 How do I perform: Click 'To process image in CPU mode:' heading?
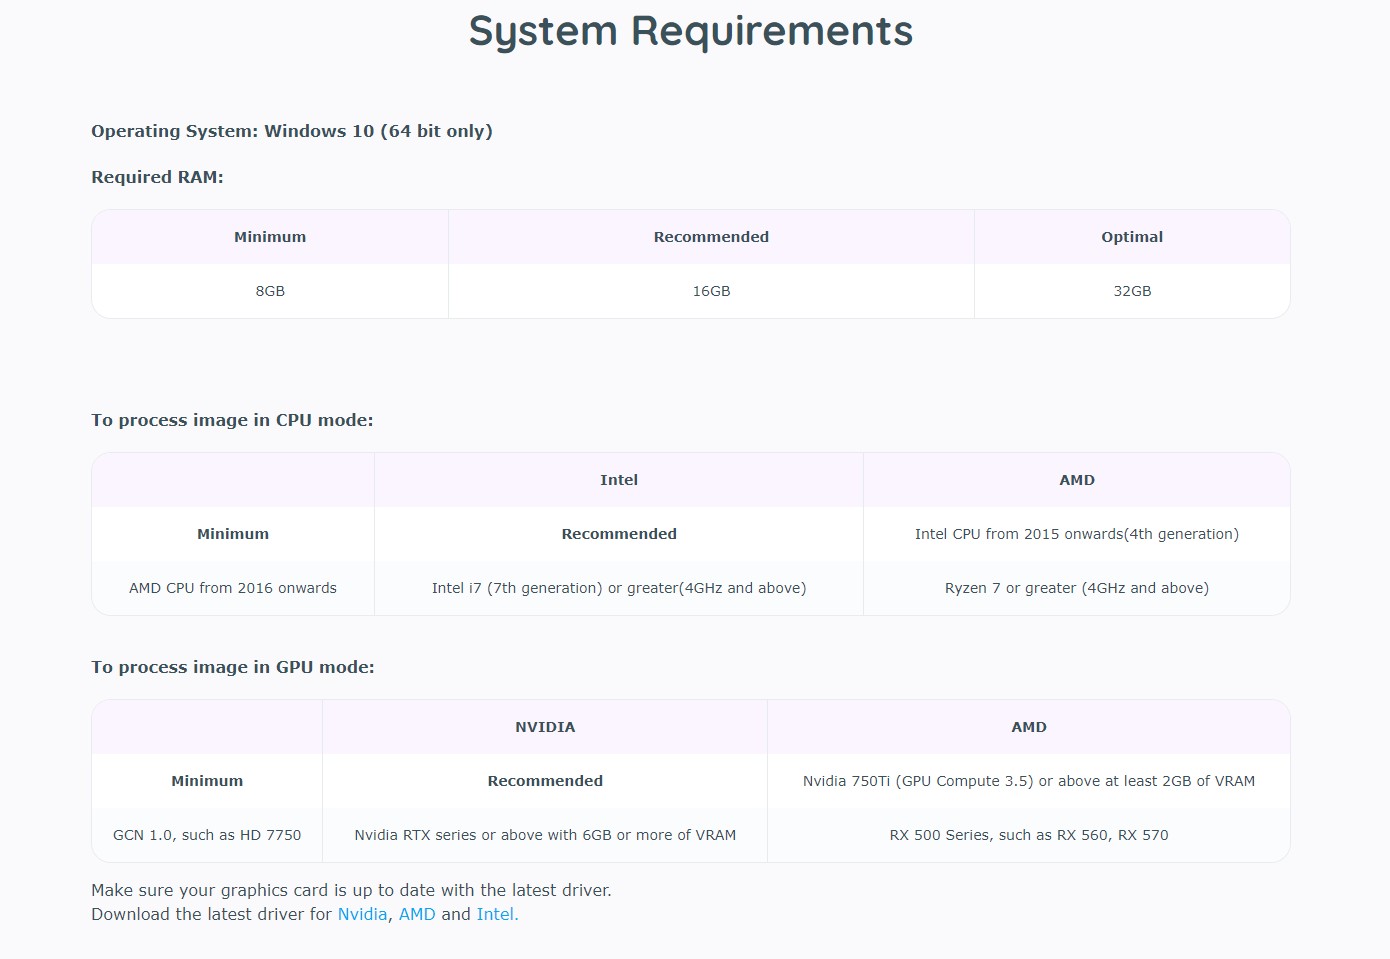click(232, 420)
